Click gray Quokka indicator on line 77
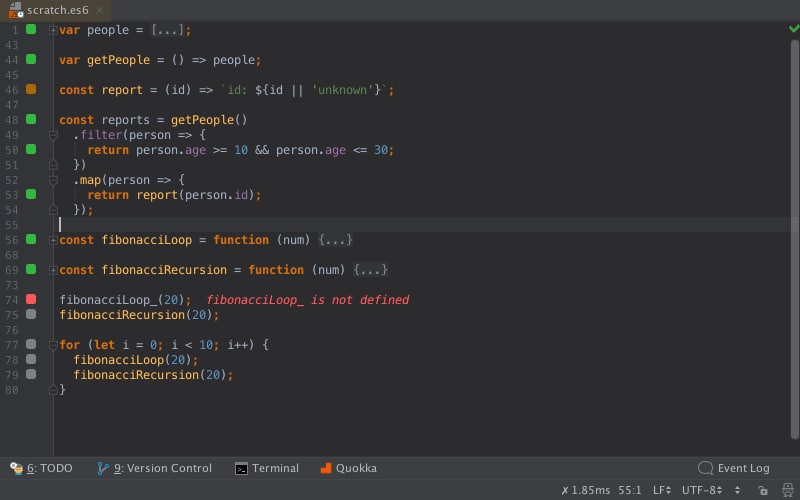 point(31,344)
